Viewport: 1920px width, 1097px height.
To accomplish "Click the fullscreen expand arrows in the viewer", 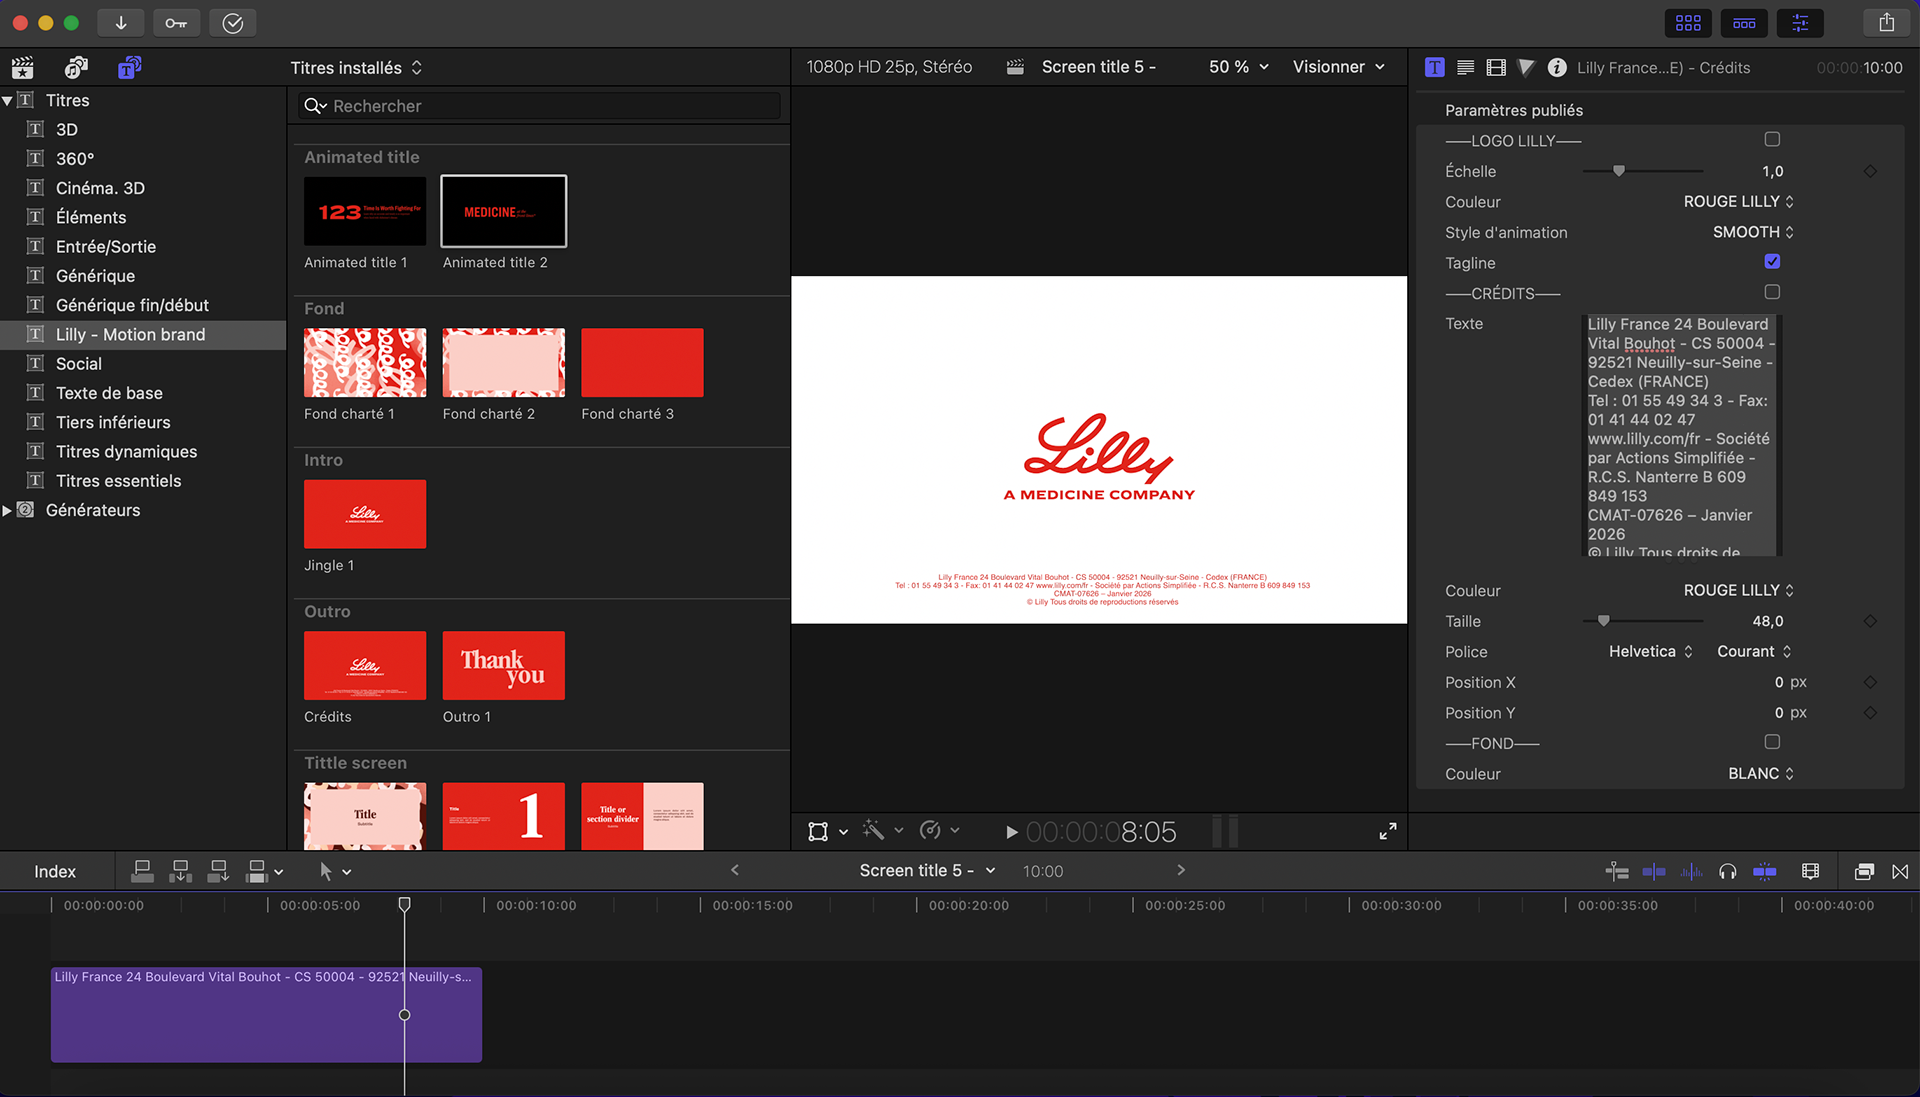I will coord(1388,831).
